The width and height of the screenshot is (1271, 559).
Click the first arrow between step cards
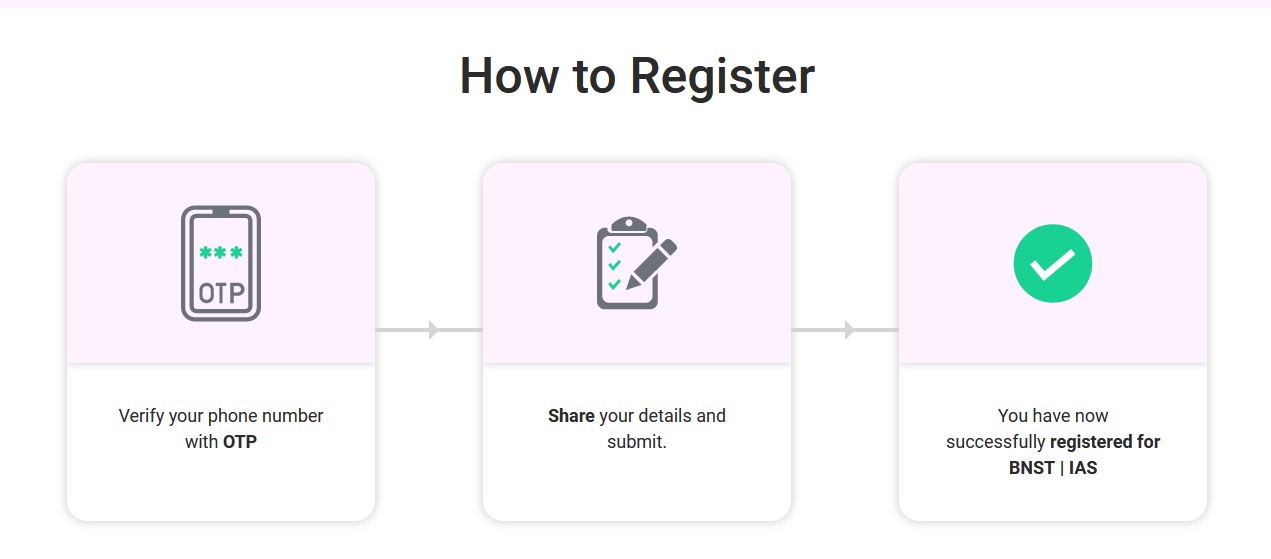tap(429, 329)
